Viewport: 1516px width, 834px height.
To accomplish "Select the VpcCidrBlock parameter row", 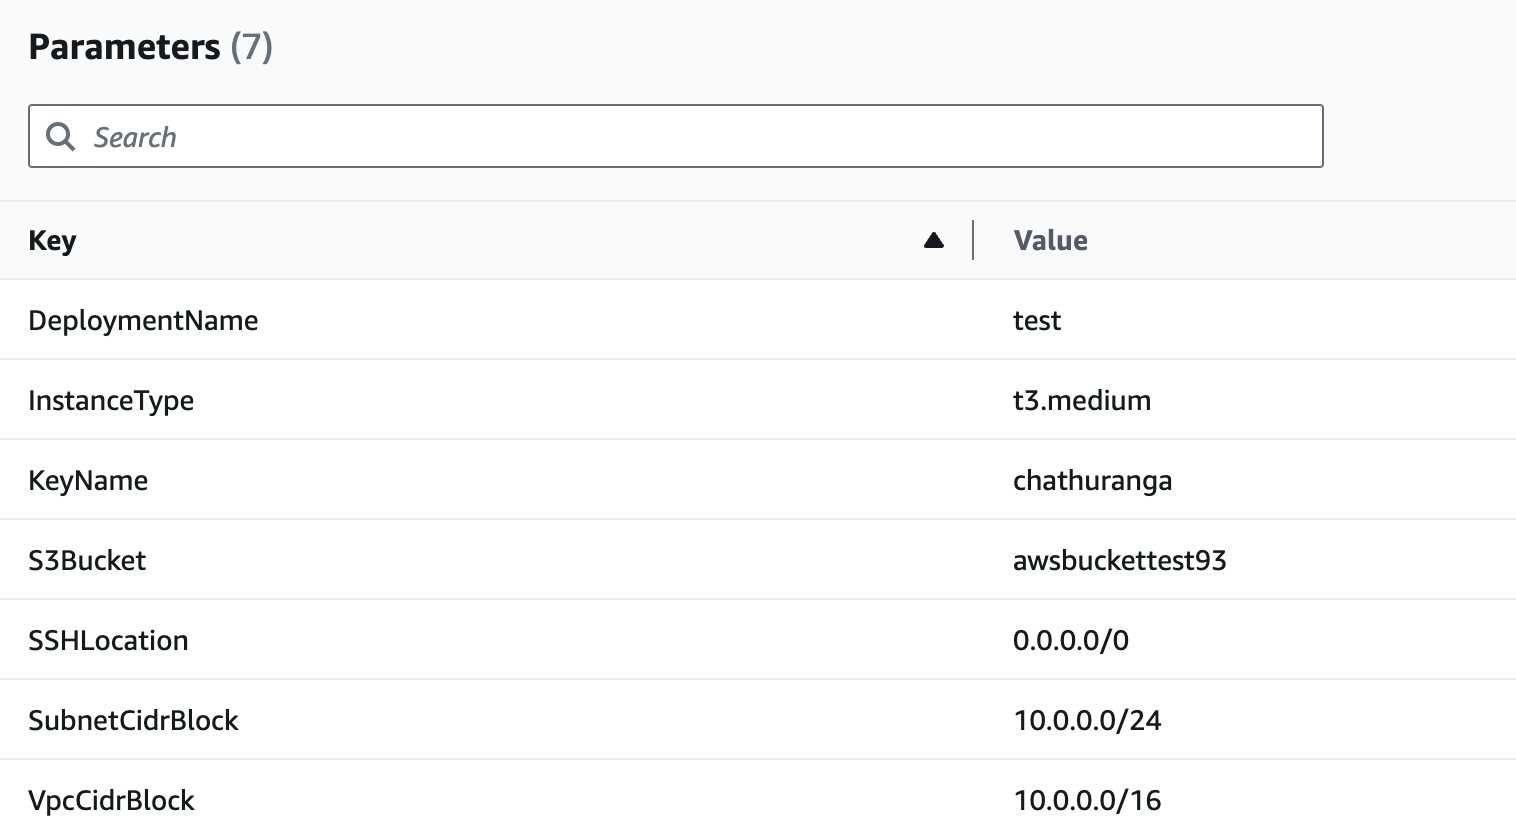I will coord(112,800).
